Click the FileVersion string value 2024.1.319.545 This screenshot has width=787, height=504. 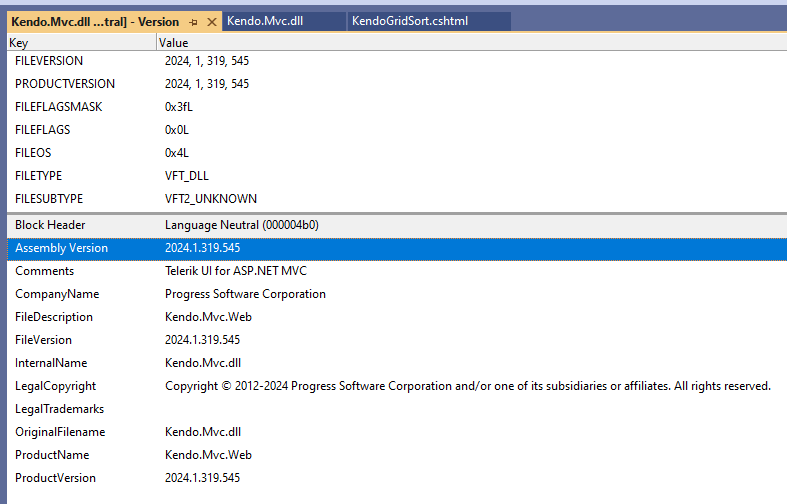[x=203, y=340]
